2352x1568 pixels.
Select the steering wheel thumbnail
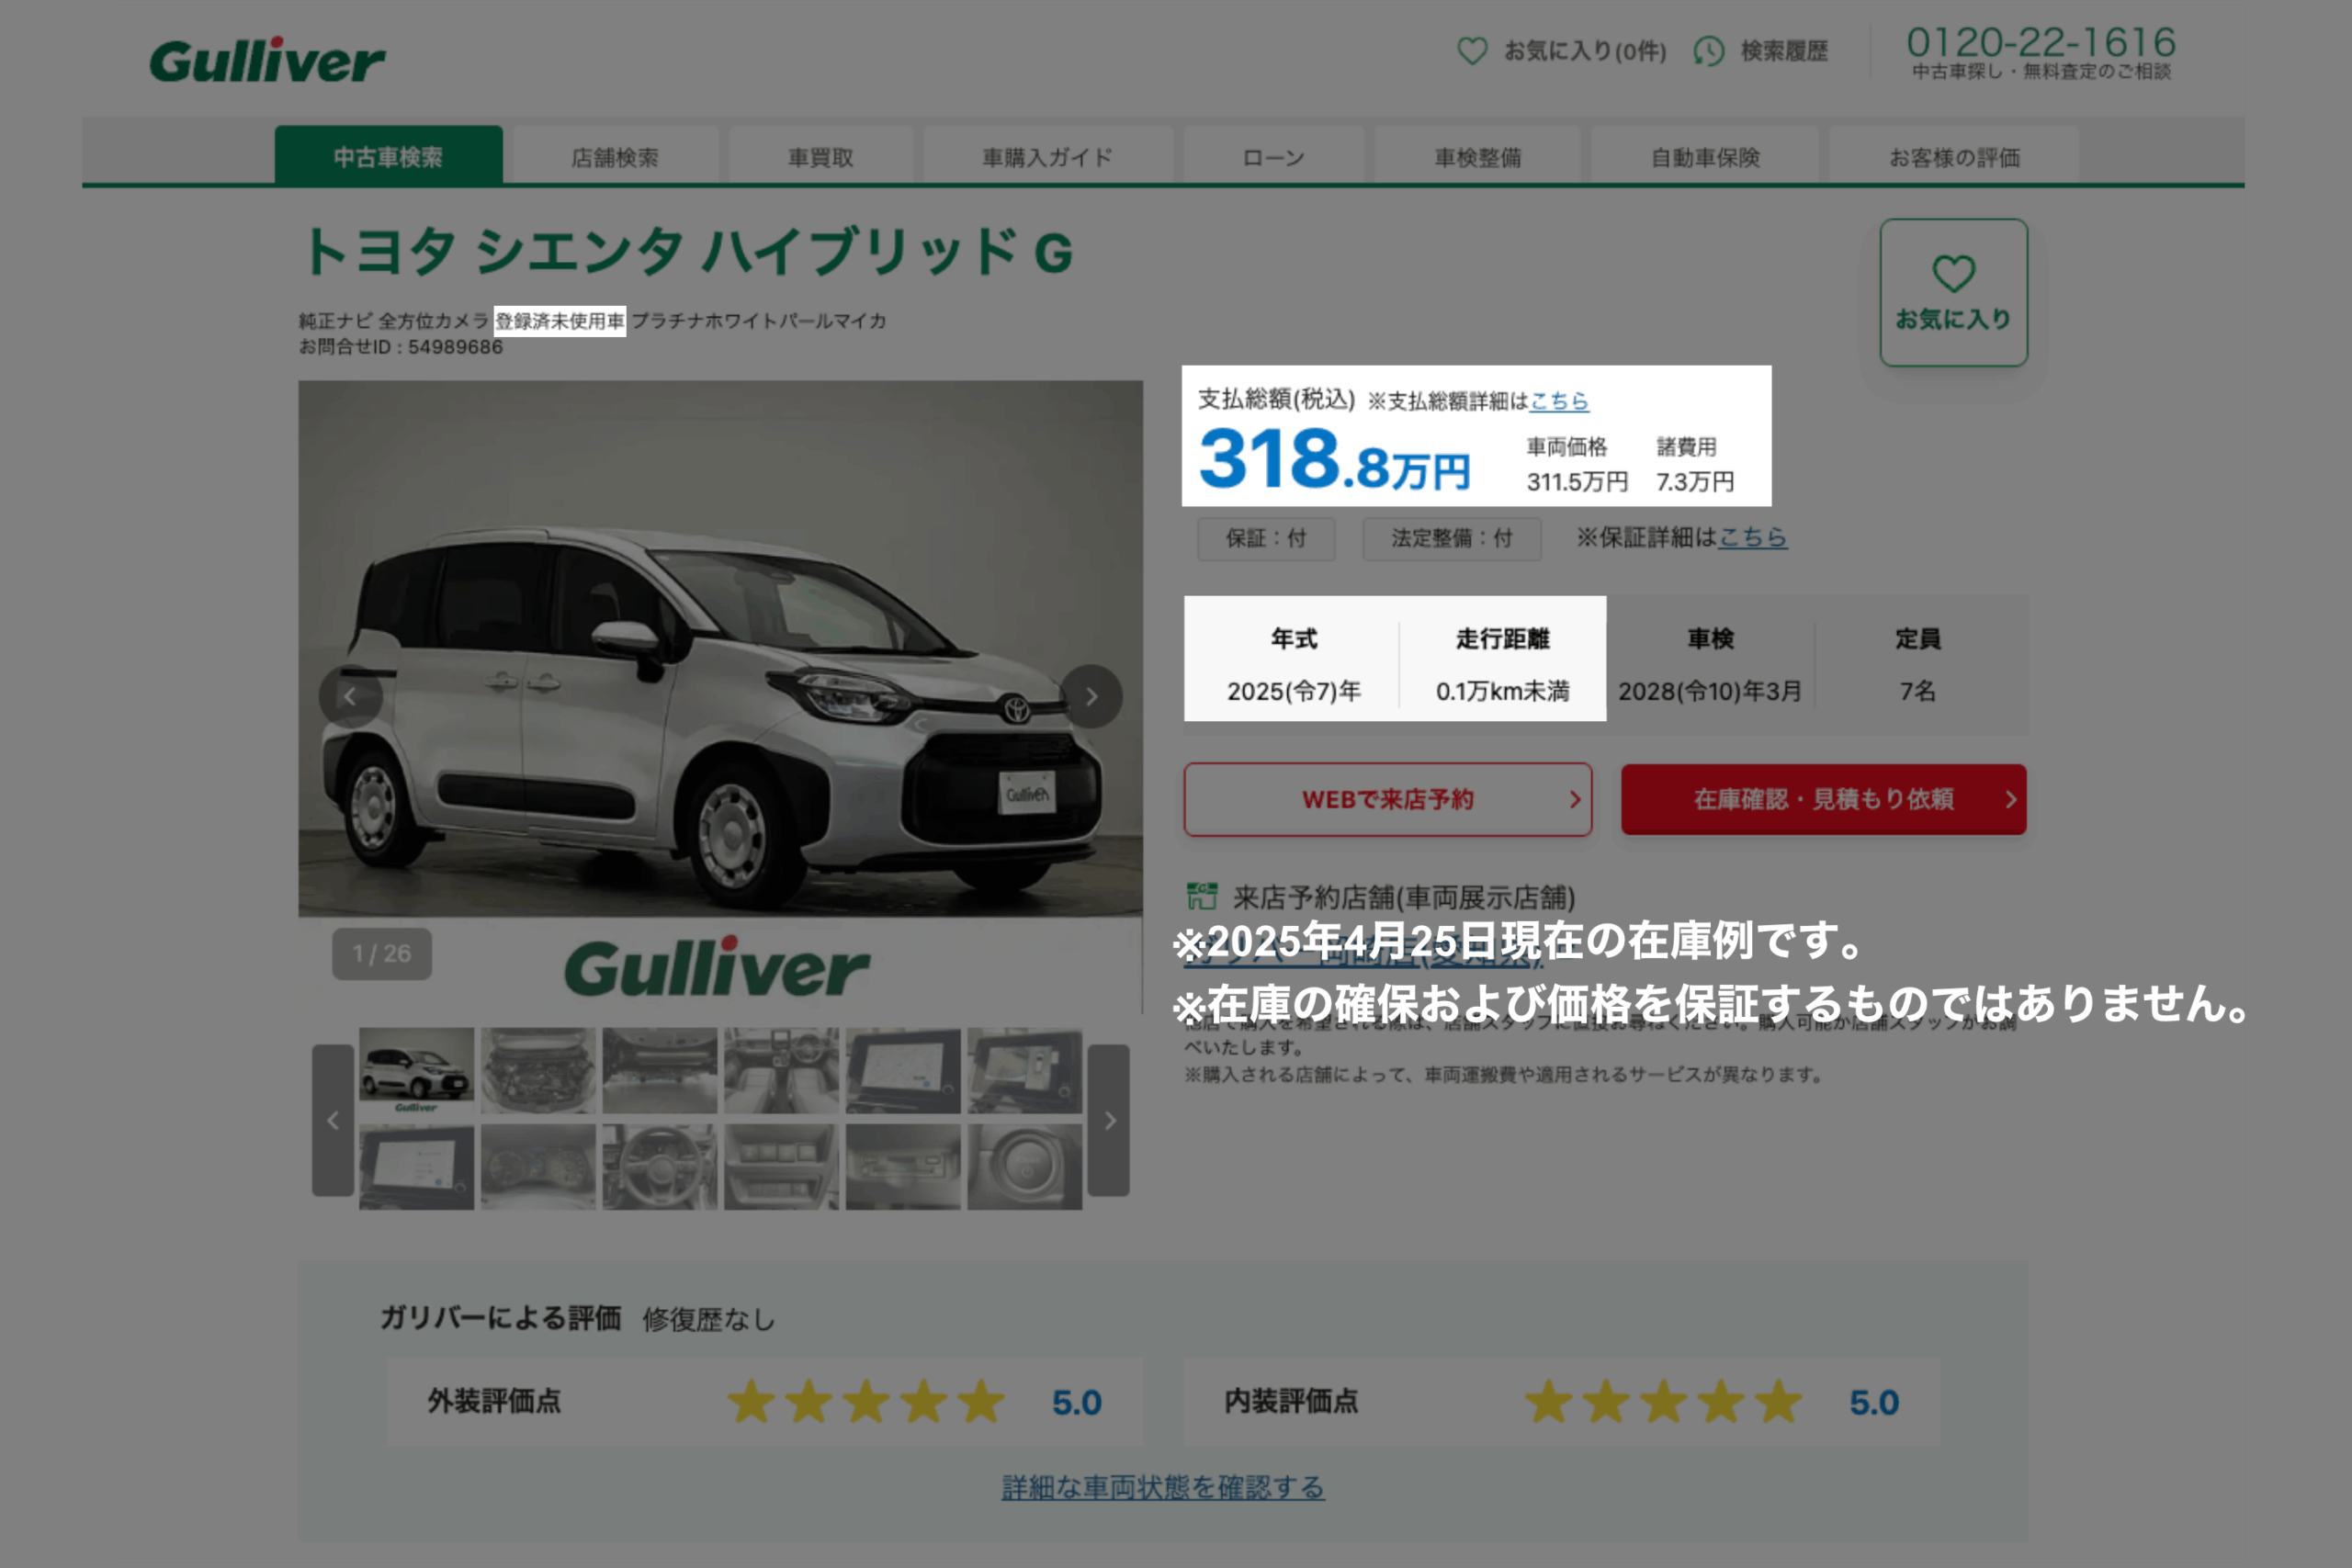click(660, 1167)
